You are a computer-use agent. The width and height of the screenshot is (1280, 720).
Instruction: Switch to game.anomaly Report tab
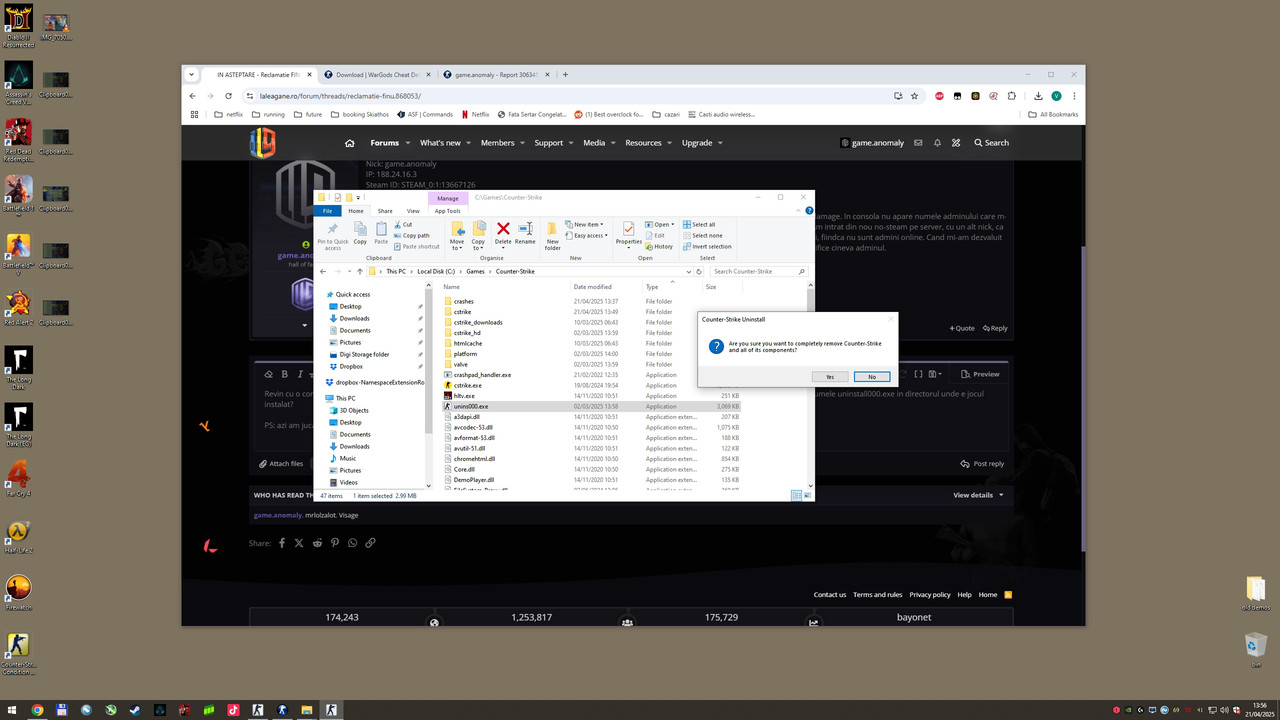[495, 74]
